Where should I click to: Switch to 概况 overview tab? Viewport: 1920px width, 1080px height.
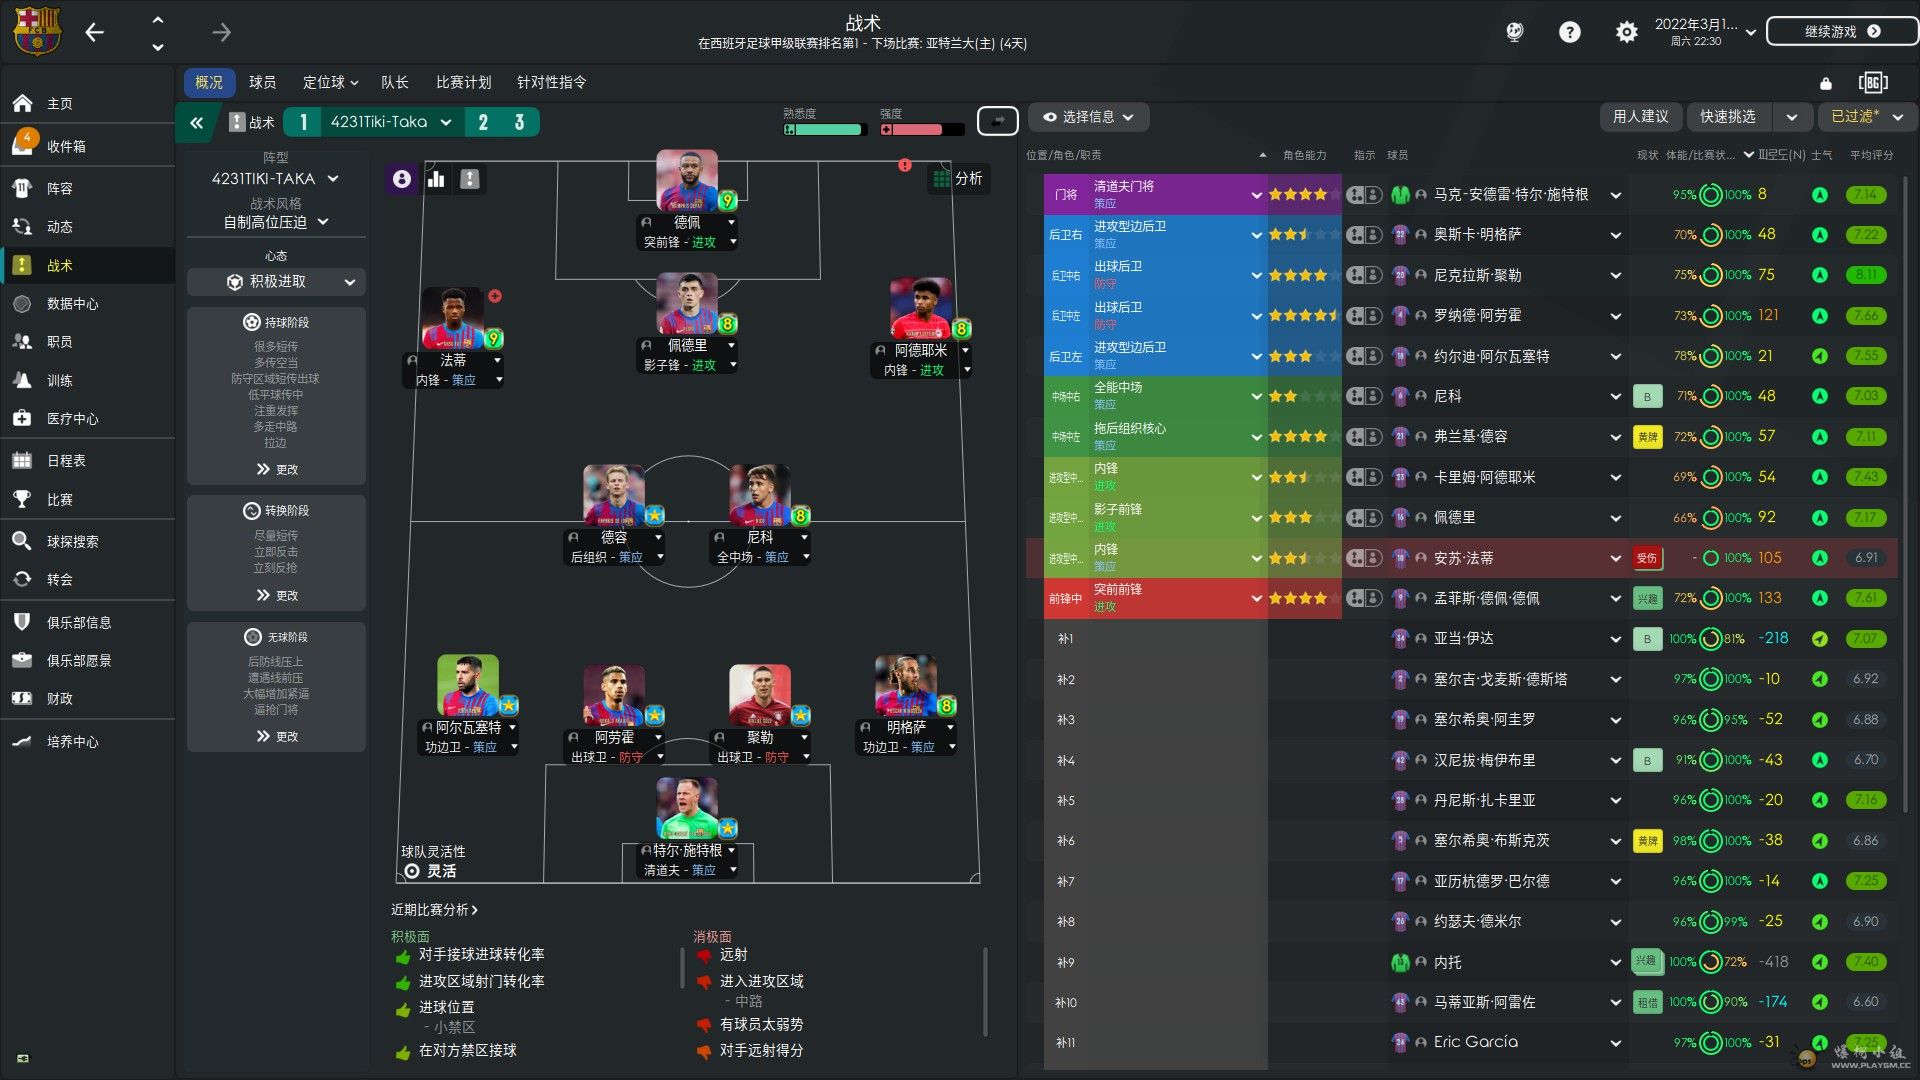pyautogui.click(x=209, y=83)
